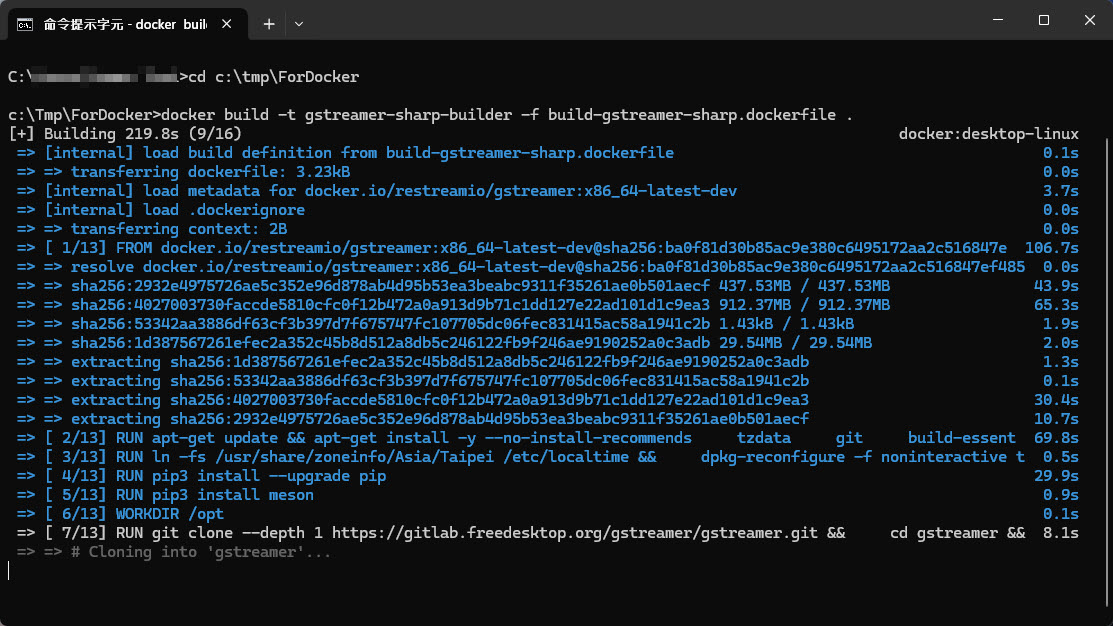Close the docker build terminal tab
The height and width of the screenshot is (626, 1113).
(x=229, y=23)
